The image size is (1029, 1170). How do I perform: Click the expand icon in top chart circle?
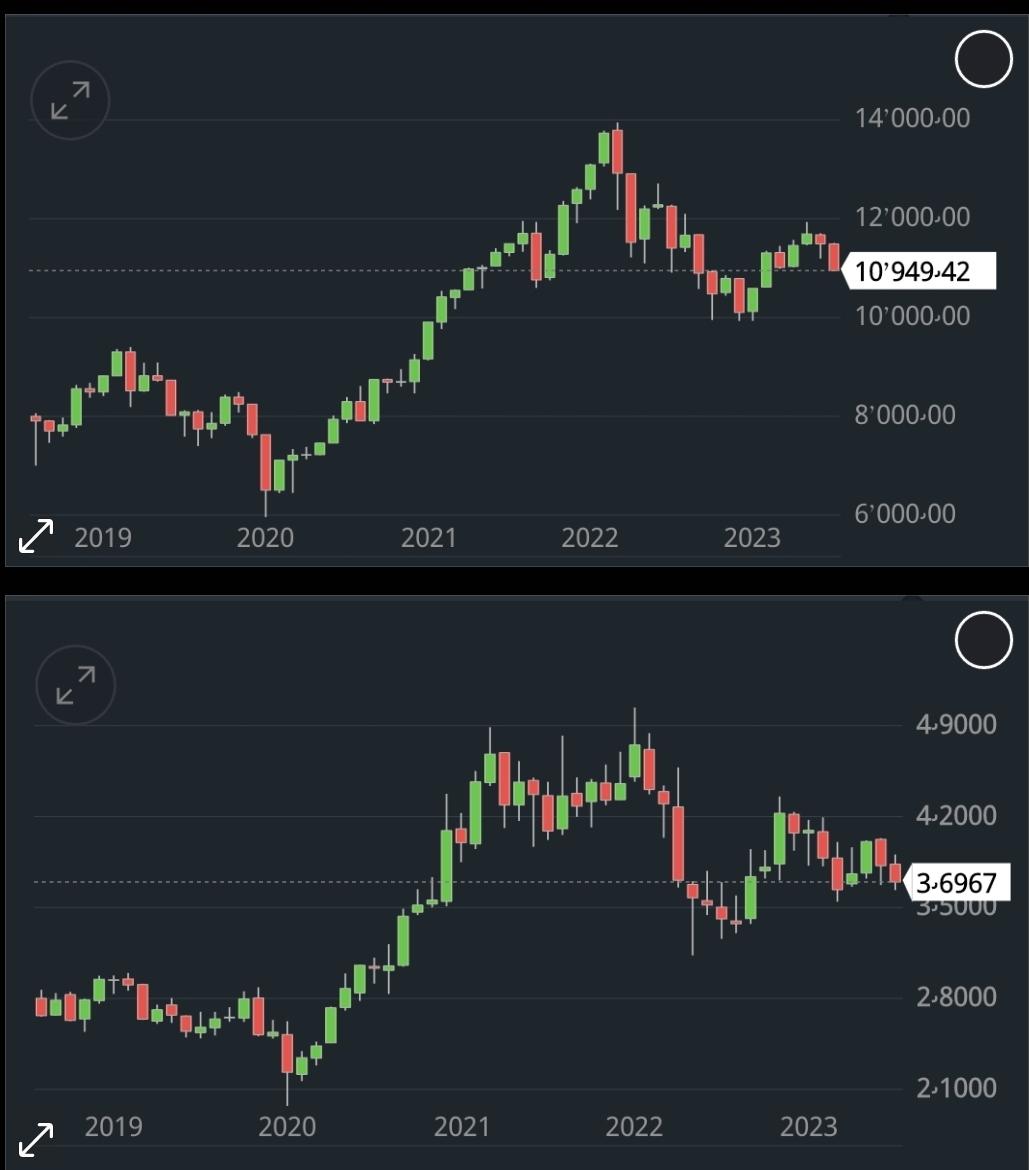click(x=70, y=100)
